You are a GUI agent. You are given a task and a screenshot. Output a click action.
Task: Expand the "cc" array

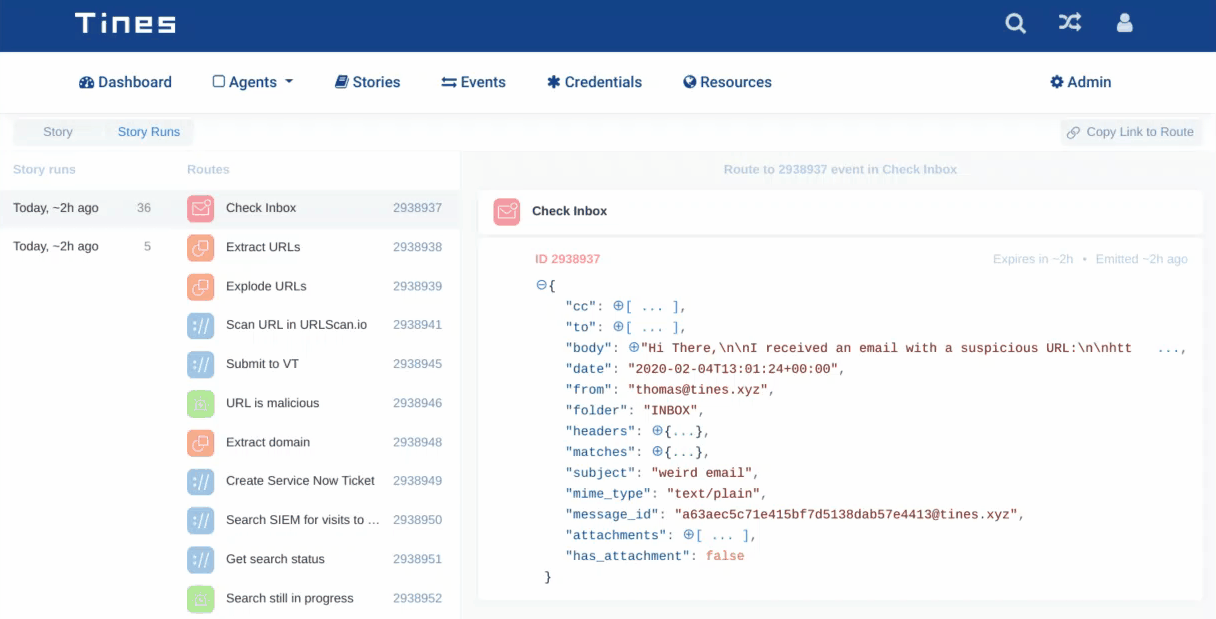tap(618, 306)
